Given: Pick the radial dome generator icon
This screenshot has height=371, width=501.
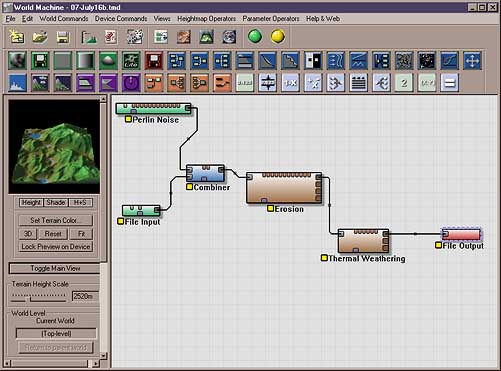Looking at the screenshot, I should [x=108, y=61].
